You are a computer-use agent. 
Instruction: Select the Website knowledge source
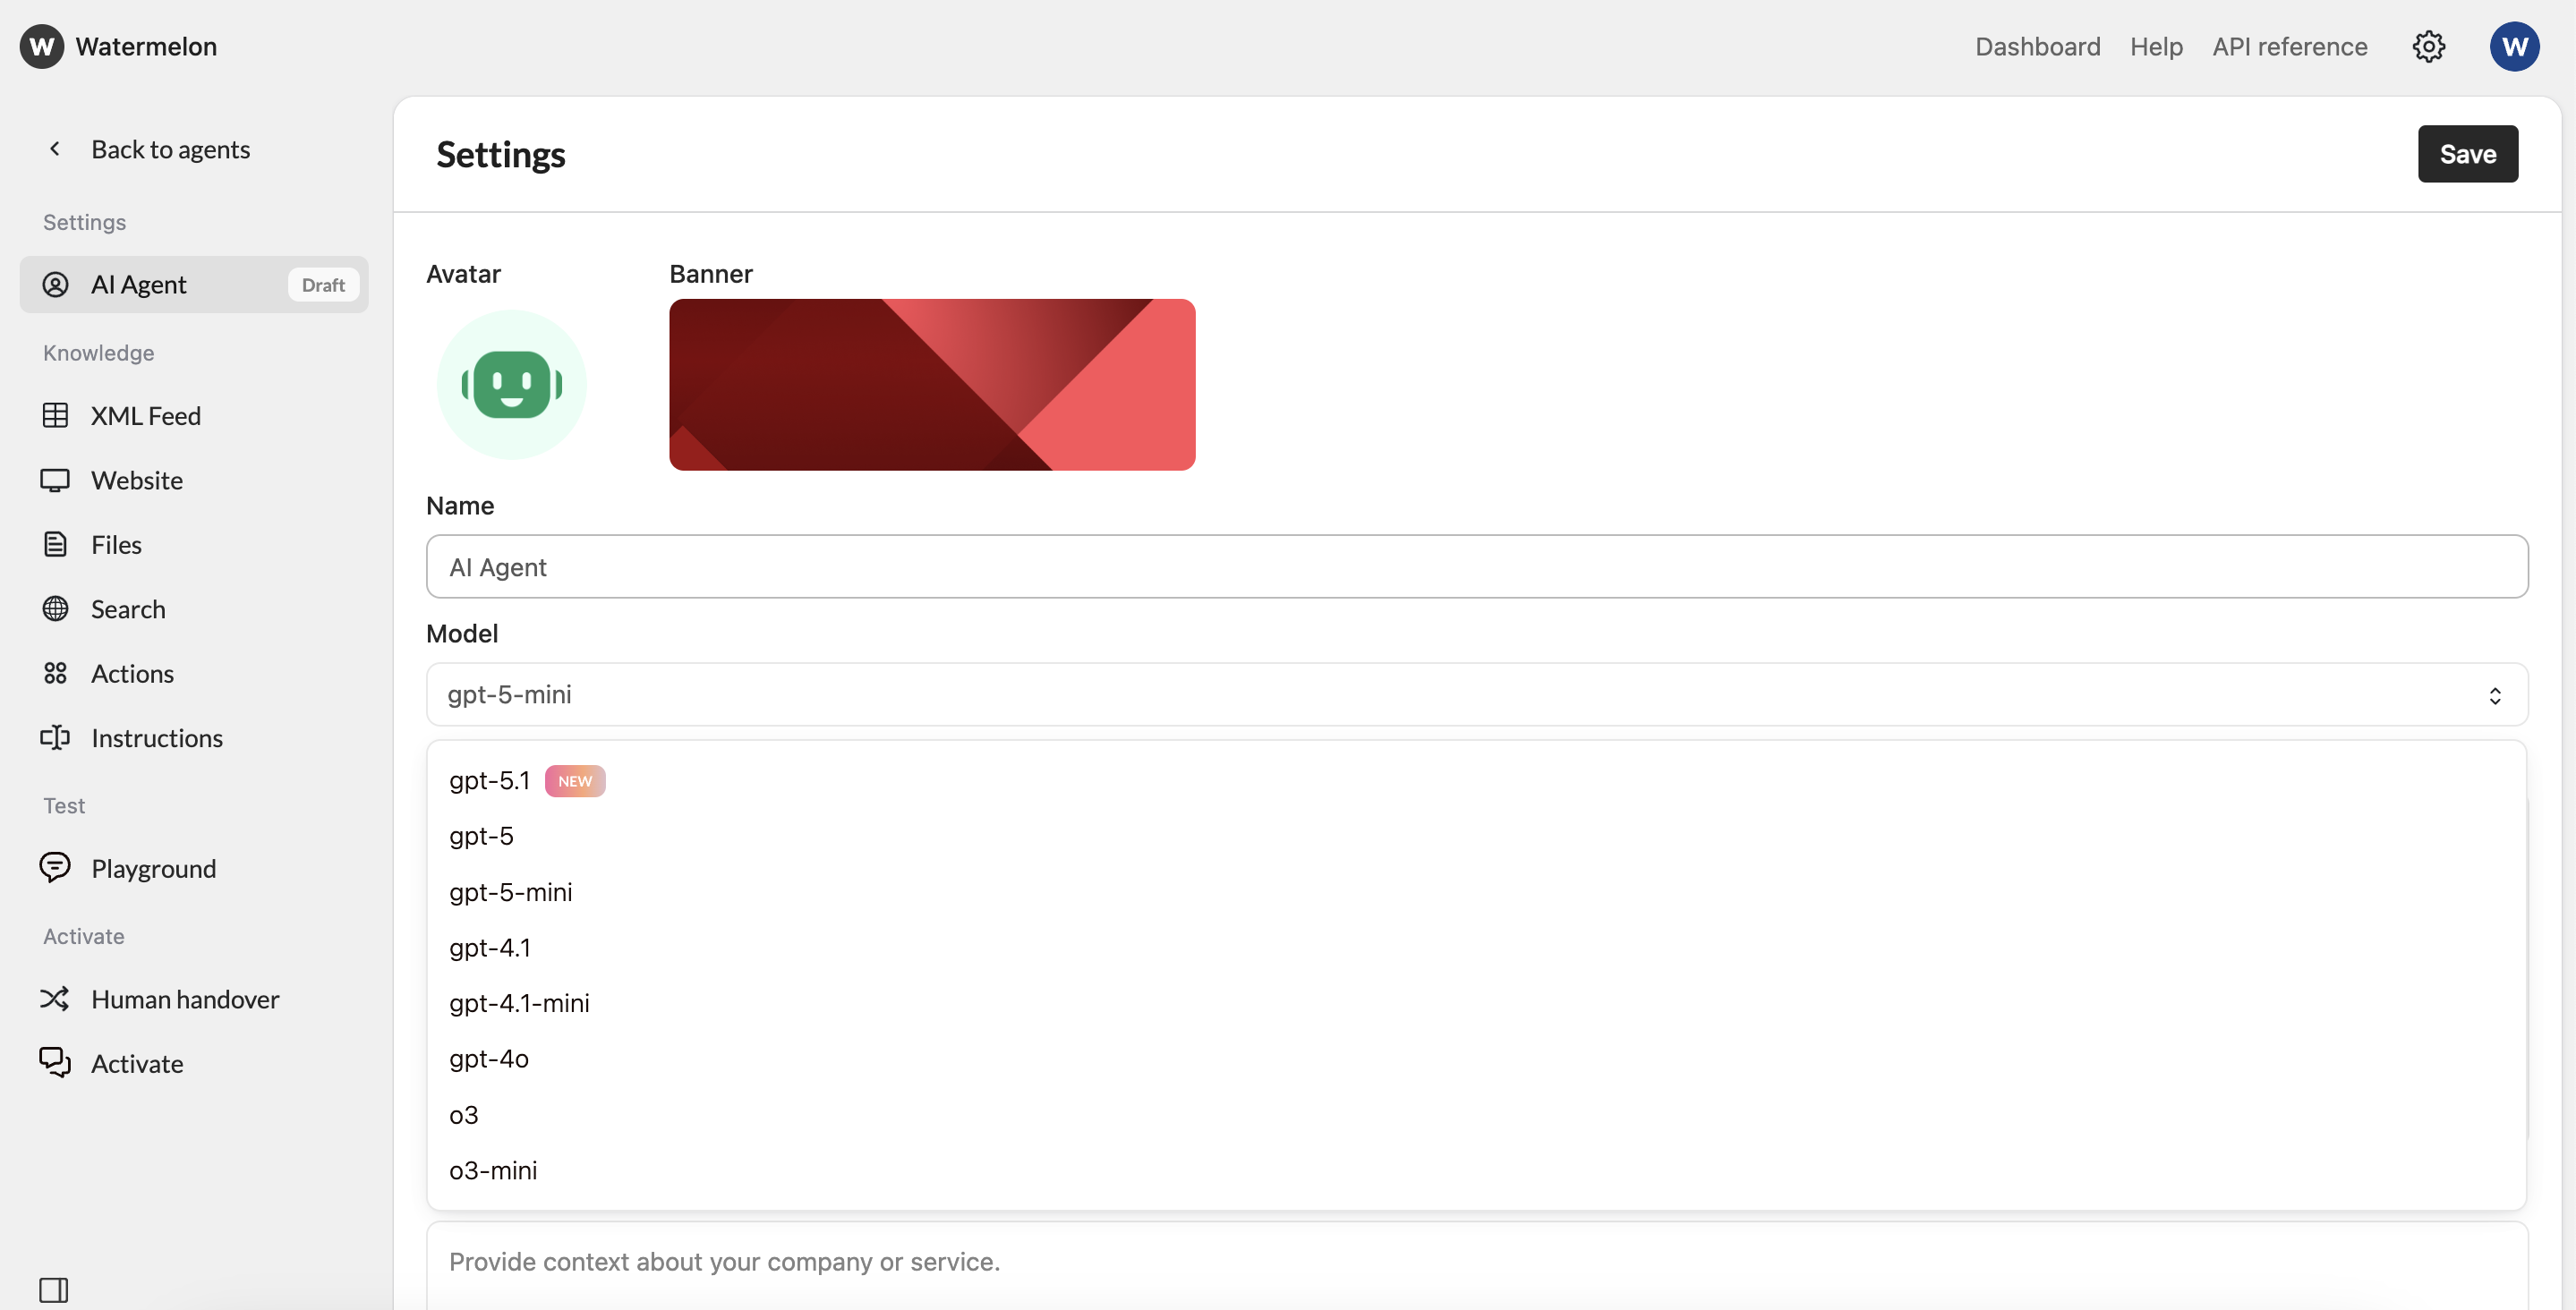[136, 480]
